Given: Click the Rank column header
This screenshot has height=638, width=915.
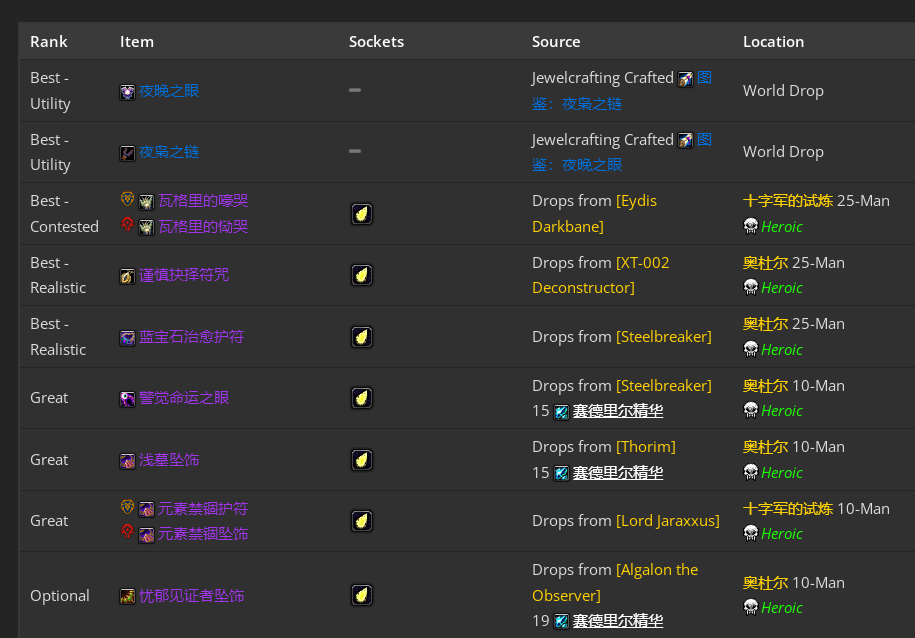Looking at the screenshot, I should click(x=48, y=41).
